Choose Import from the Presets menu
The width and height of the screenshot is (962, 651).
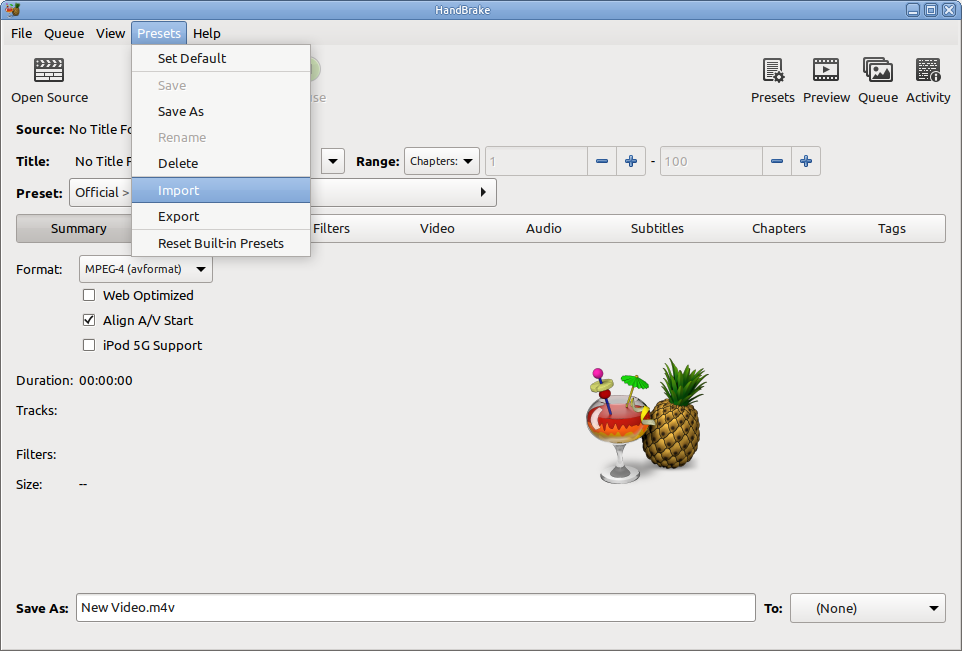click(179, 191)
